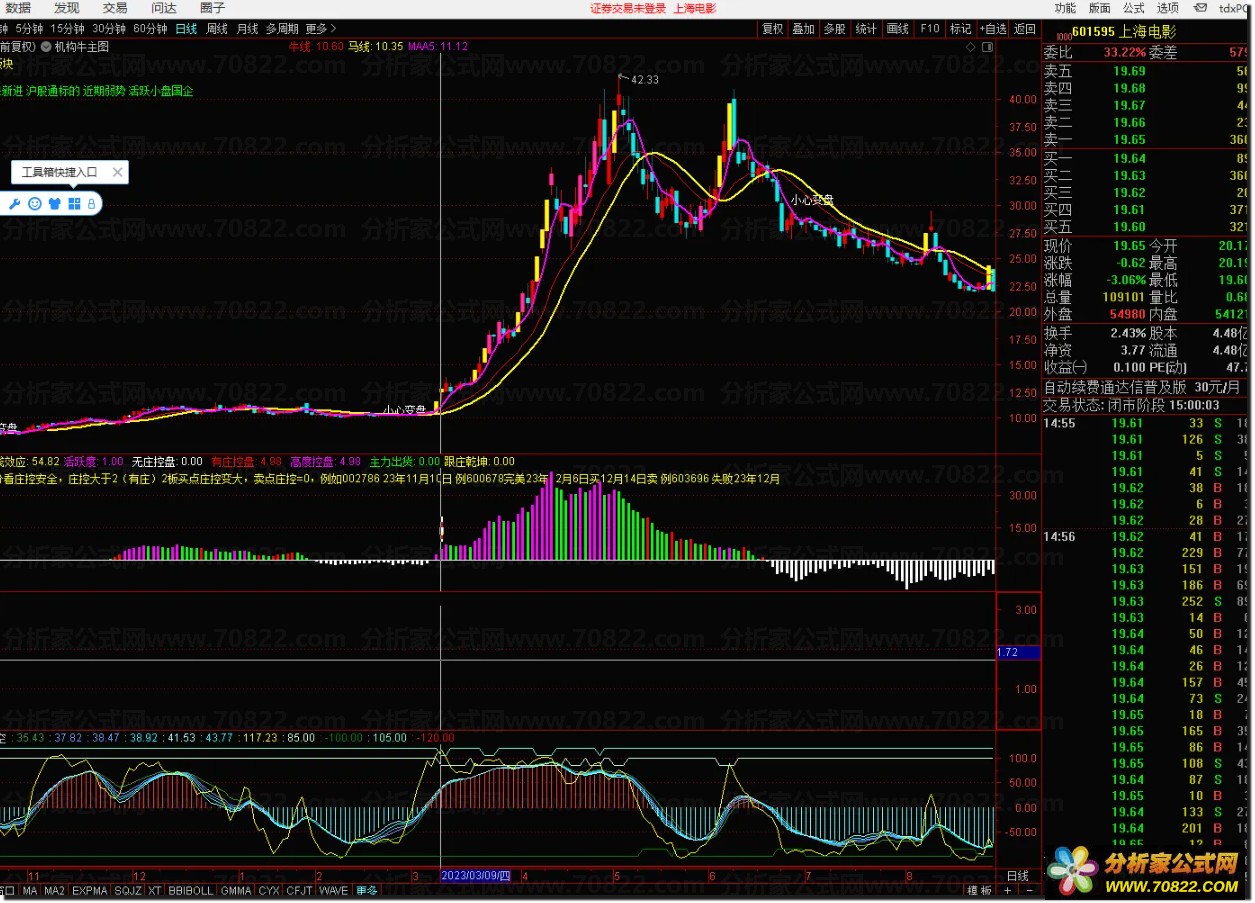
Task: Select the 日线 daily period tab
Action: [186, 29]
